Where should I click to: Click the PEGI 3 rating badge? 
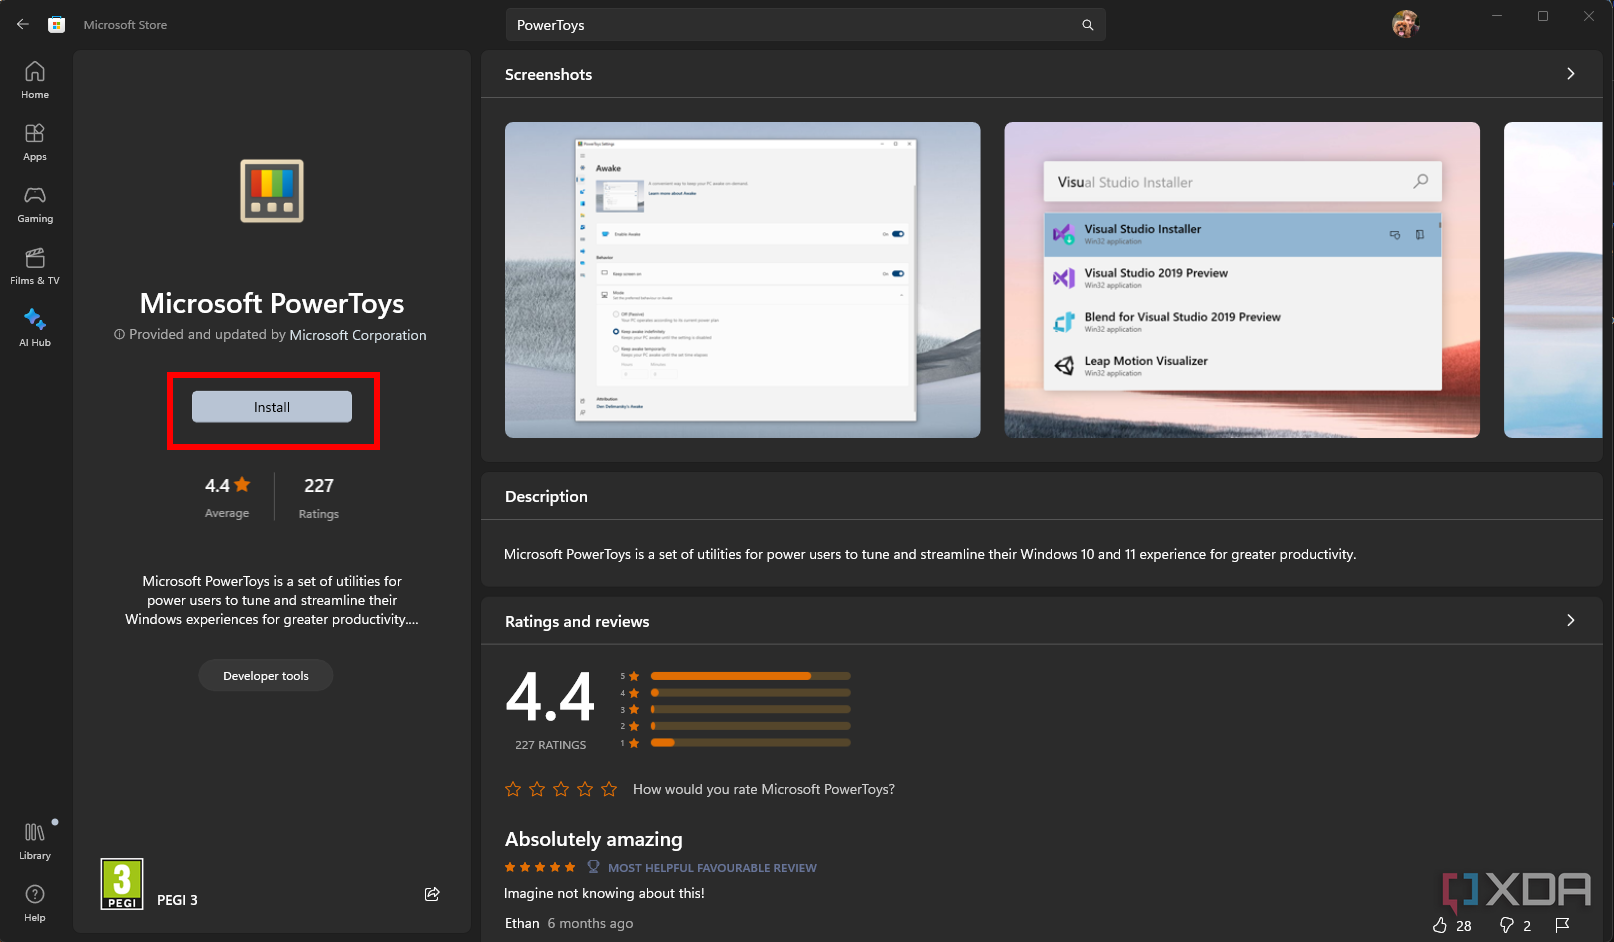122,884
